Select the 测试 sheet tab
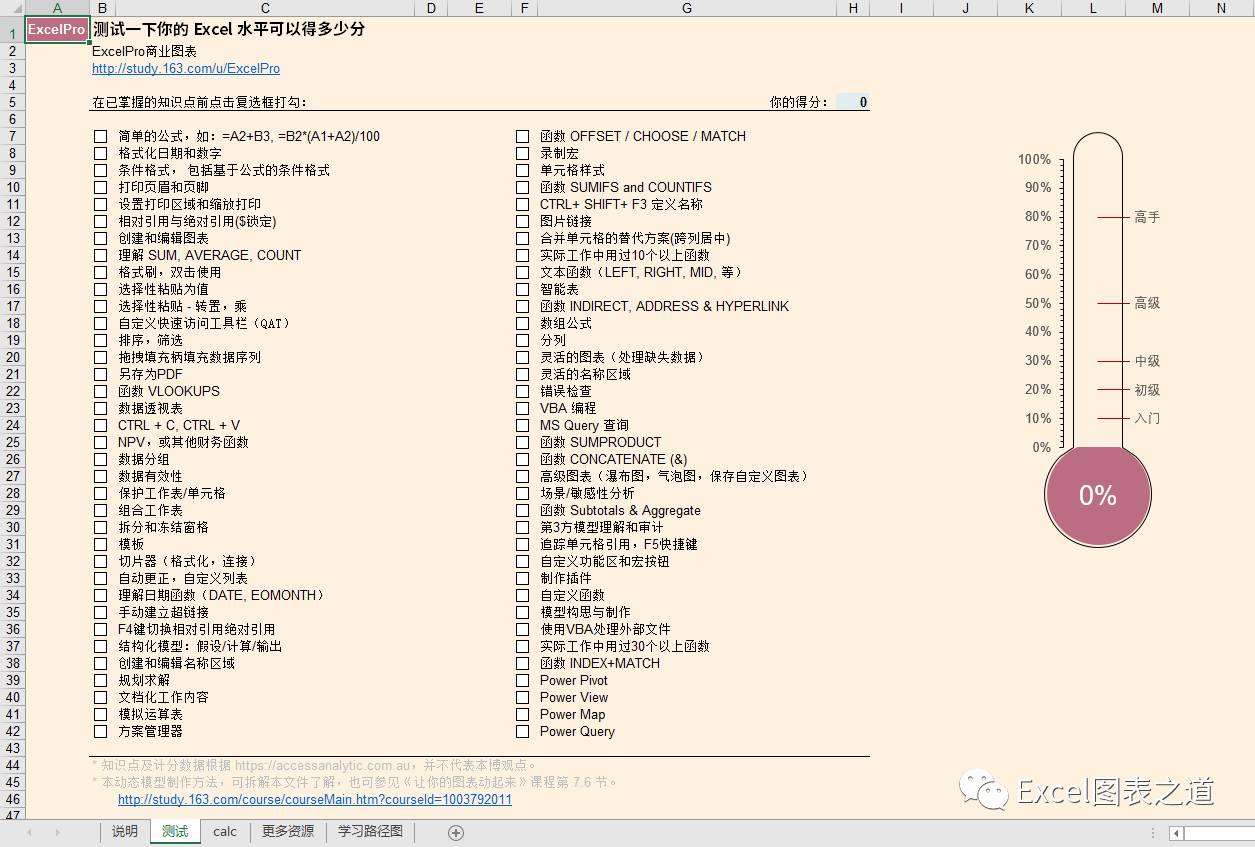 click(175, 832)
